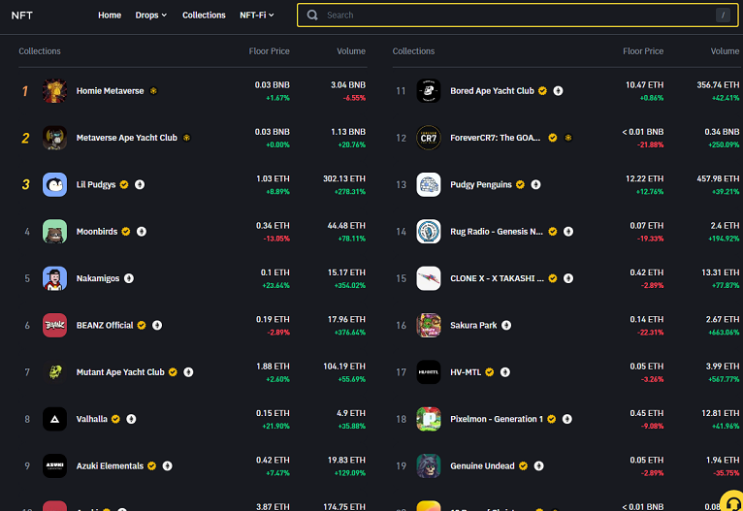This screenshot has width=743, height=511.
Task: Click Ethereum icon beside Pudgy Penguins
Action: click(x=536, y=184)
